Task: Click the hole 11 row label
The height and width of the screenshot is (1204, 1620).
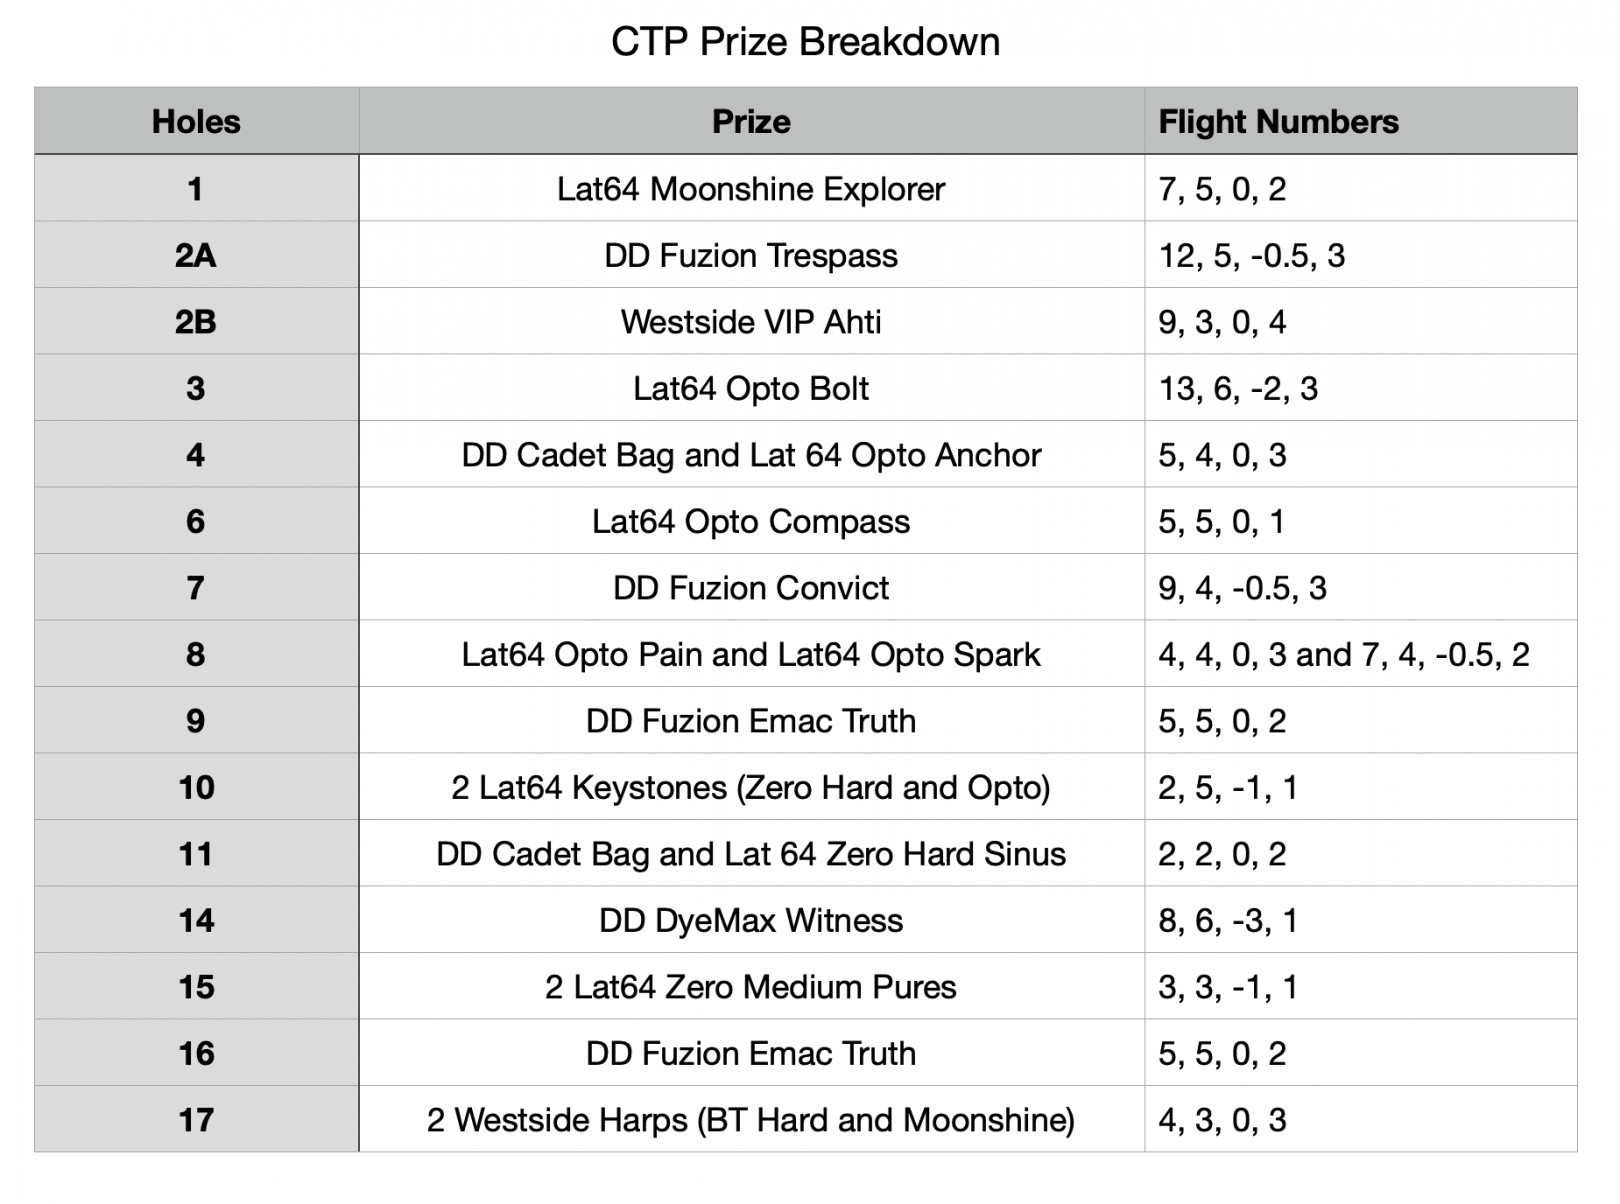Action: click(x=196, y=855)
